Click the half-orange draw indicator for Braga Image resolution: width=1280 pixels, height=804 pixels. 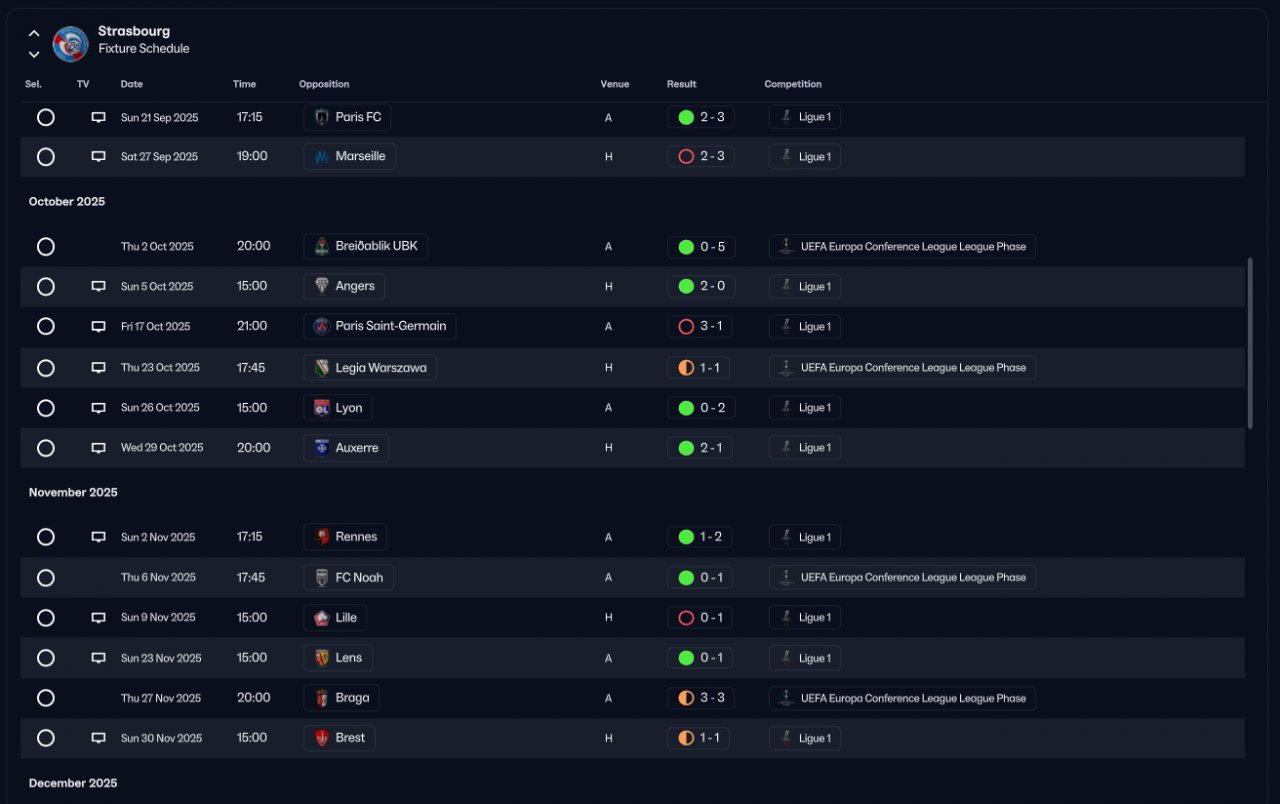pos(686,698)
